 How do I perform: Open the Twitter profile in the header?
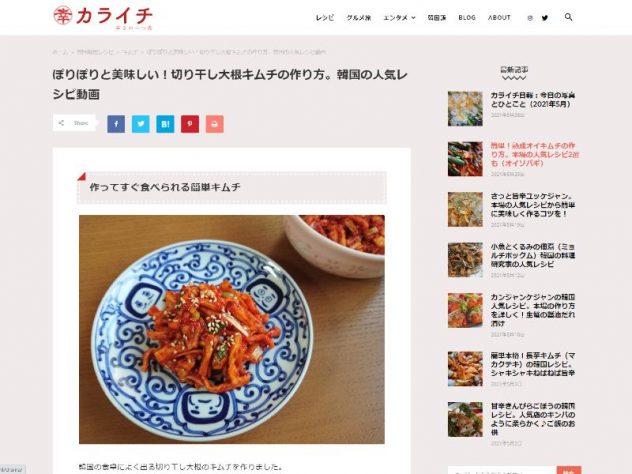545,18
